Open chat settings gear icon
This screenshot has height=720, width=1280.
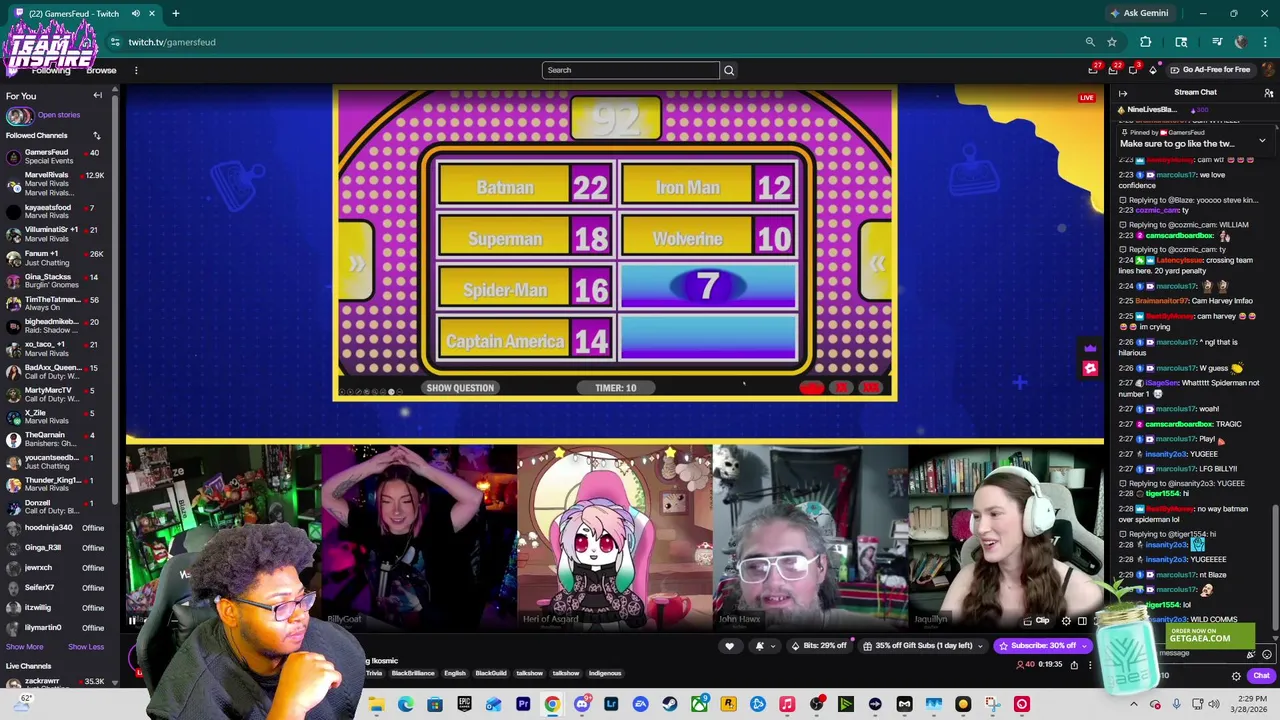(1236, 676)
